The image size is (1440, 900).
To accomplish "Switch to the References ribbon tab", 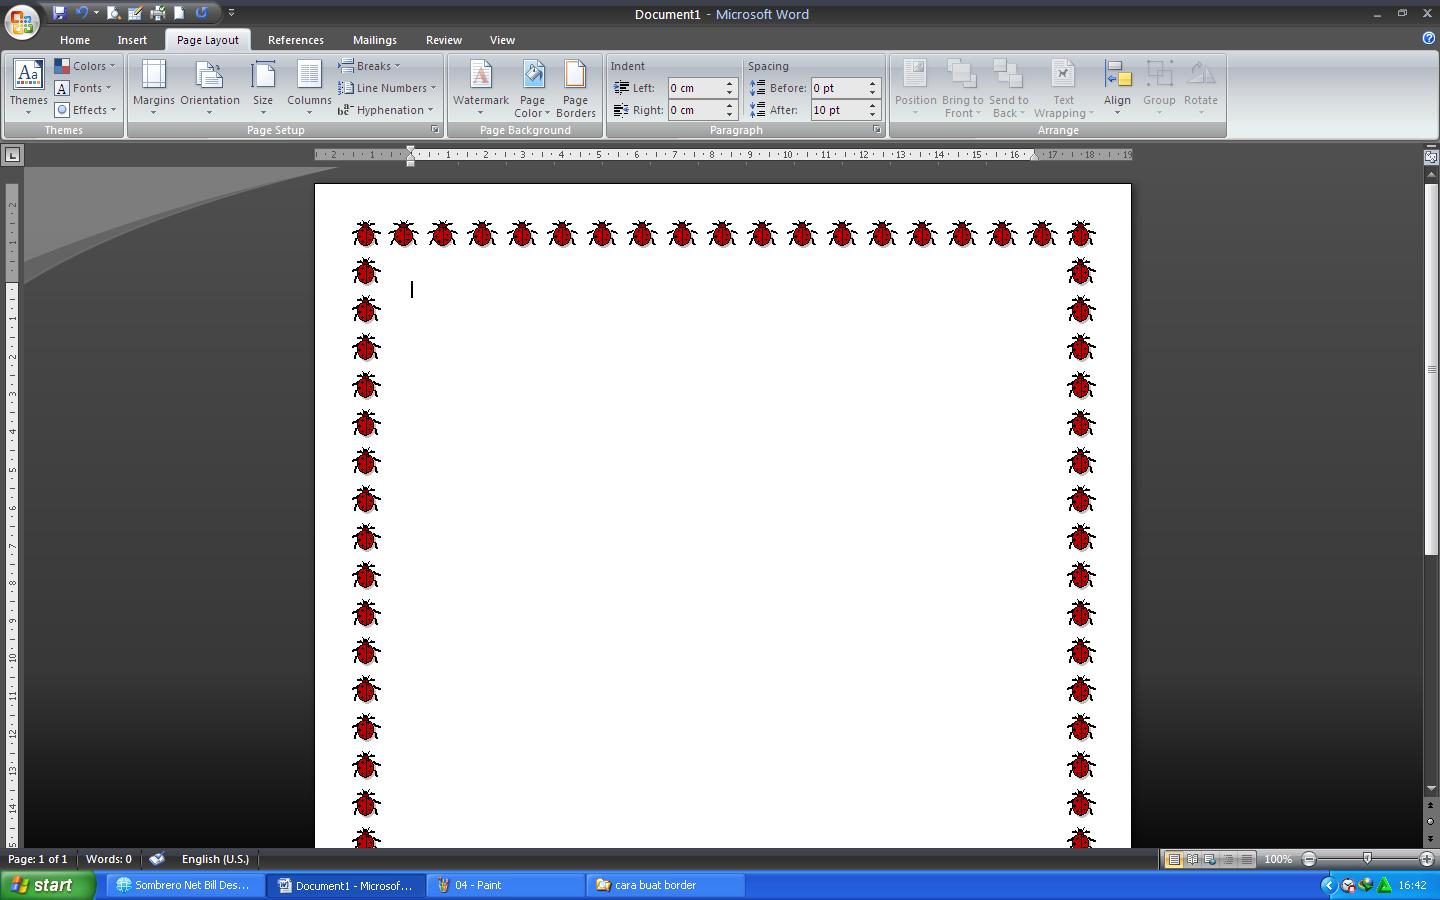I will (x=295, y=39).
